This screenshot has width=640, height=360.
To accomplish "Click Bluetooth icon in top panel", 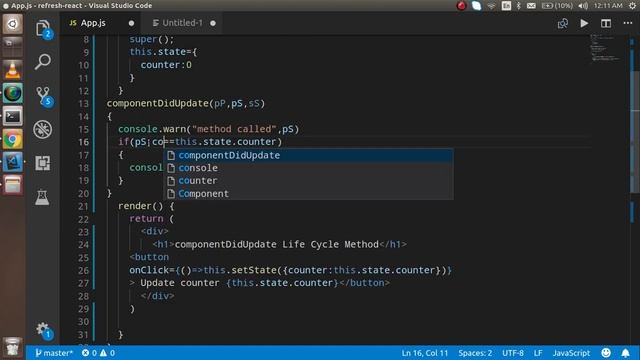I will pos(518,6).
